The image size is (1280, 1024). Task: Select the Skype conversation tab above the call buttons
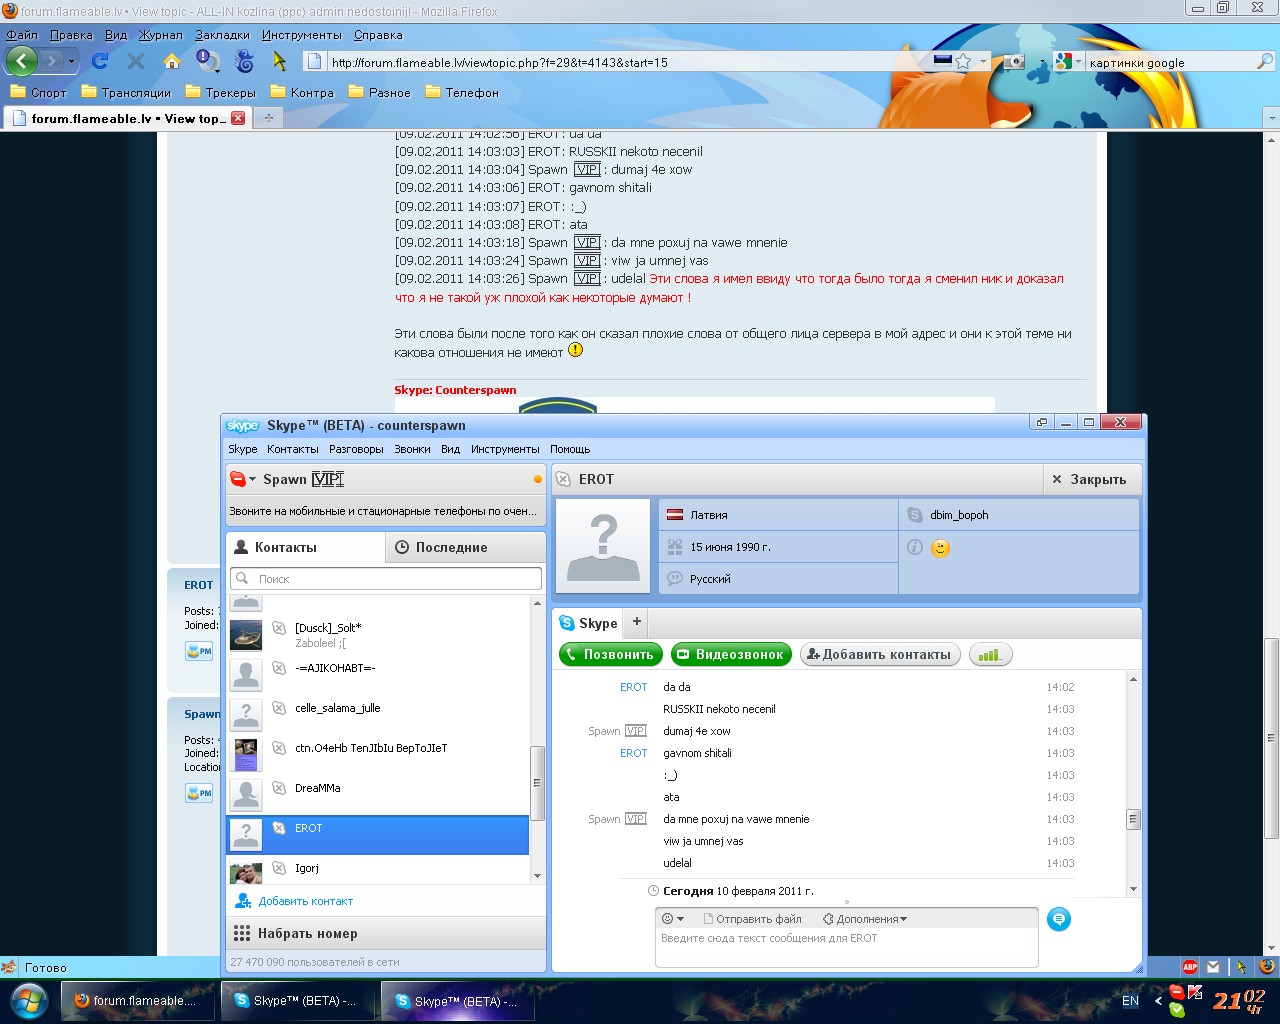[x=588, y=623]
